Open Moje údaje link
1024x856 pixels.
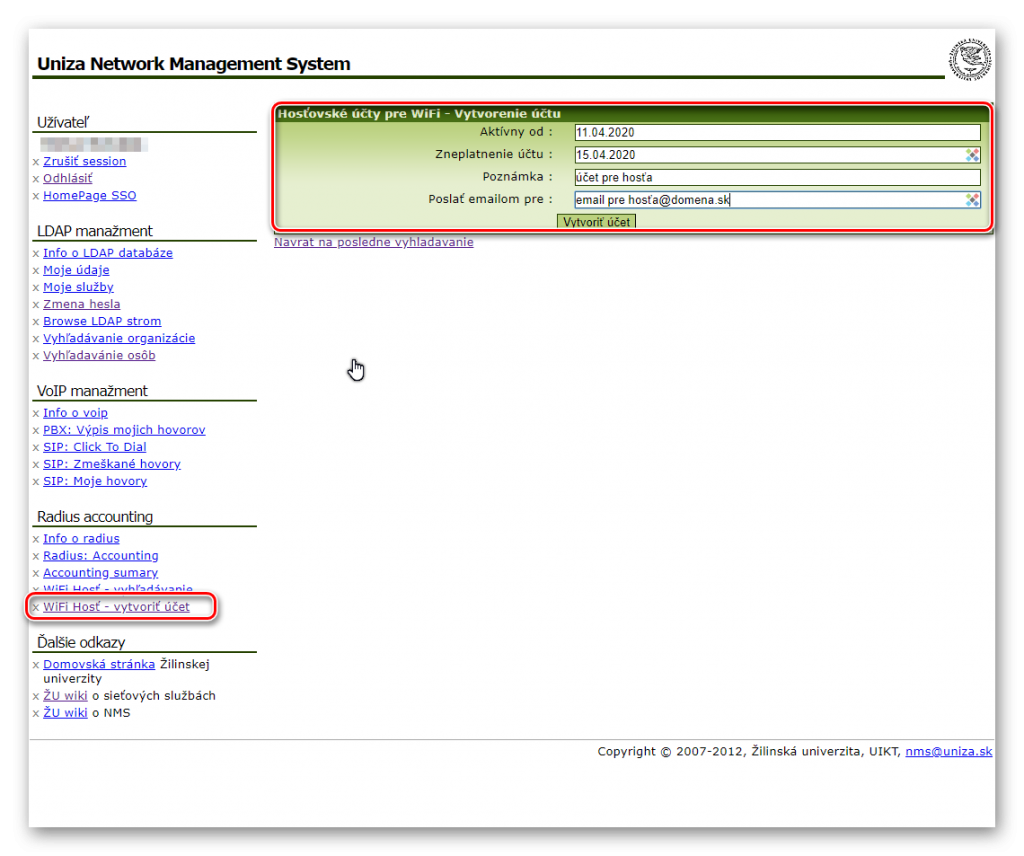(76, 270)
